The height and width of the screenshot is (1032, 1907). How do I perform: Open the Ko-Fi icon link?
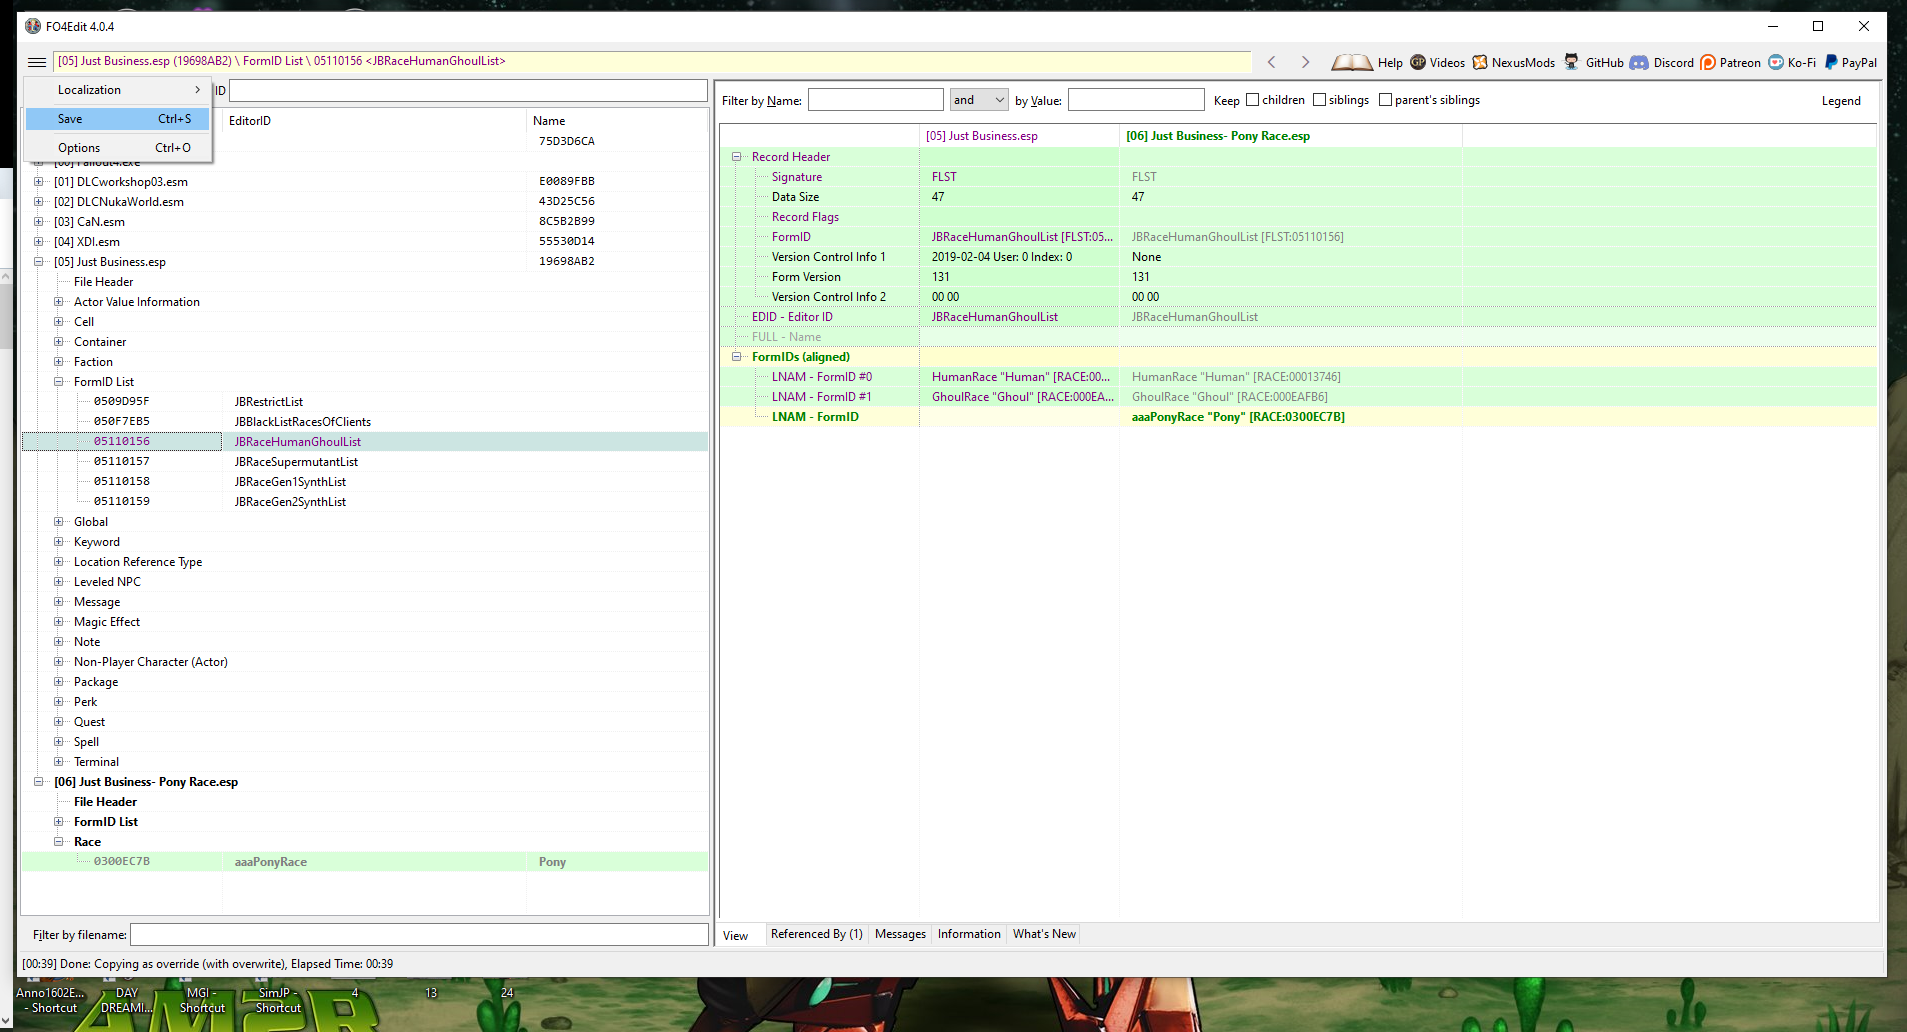1776,62
